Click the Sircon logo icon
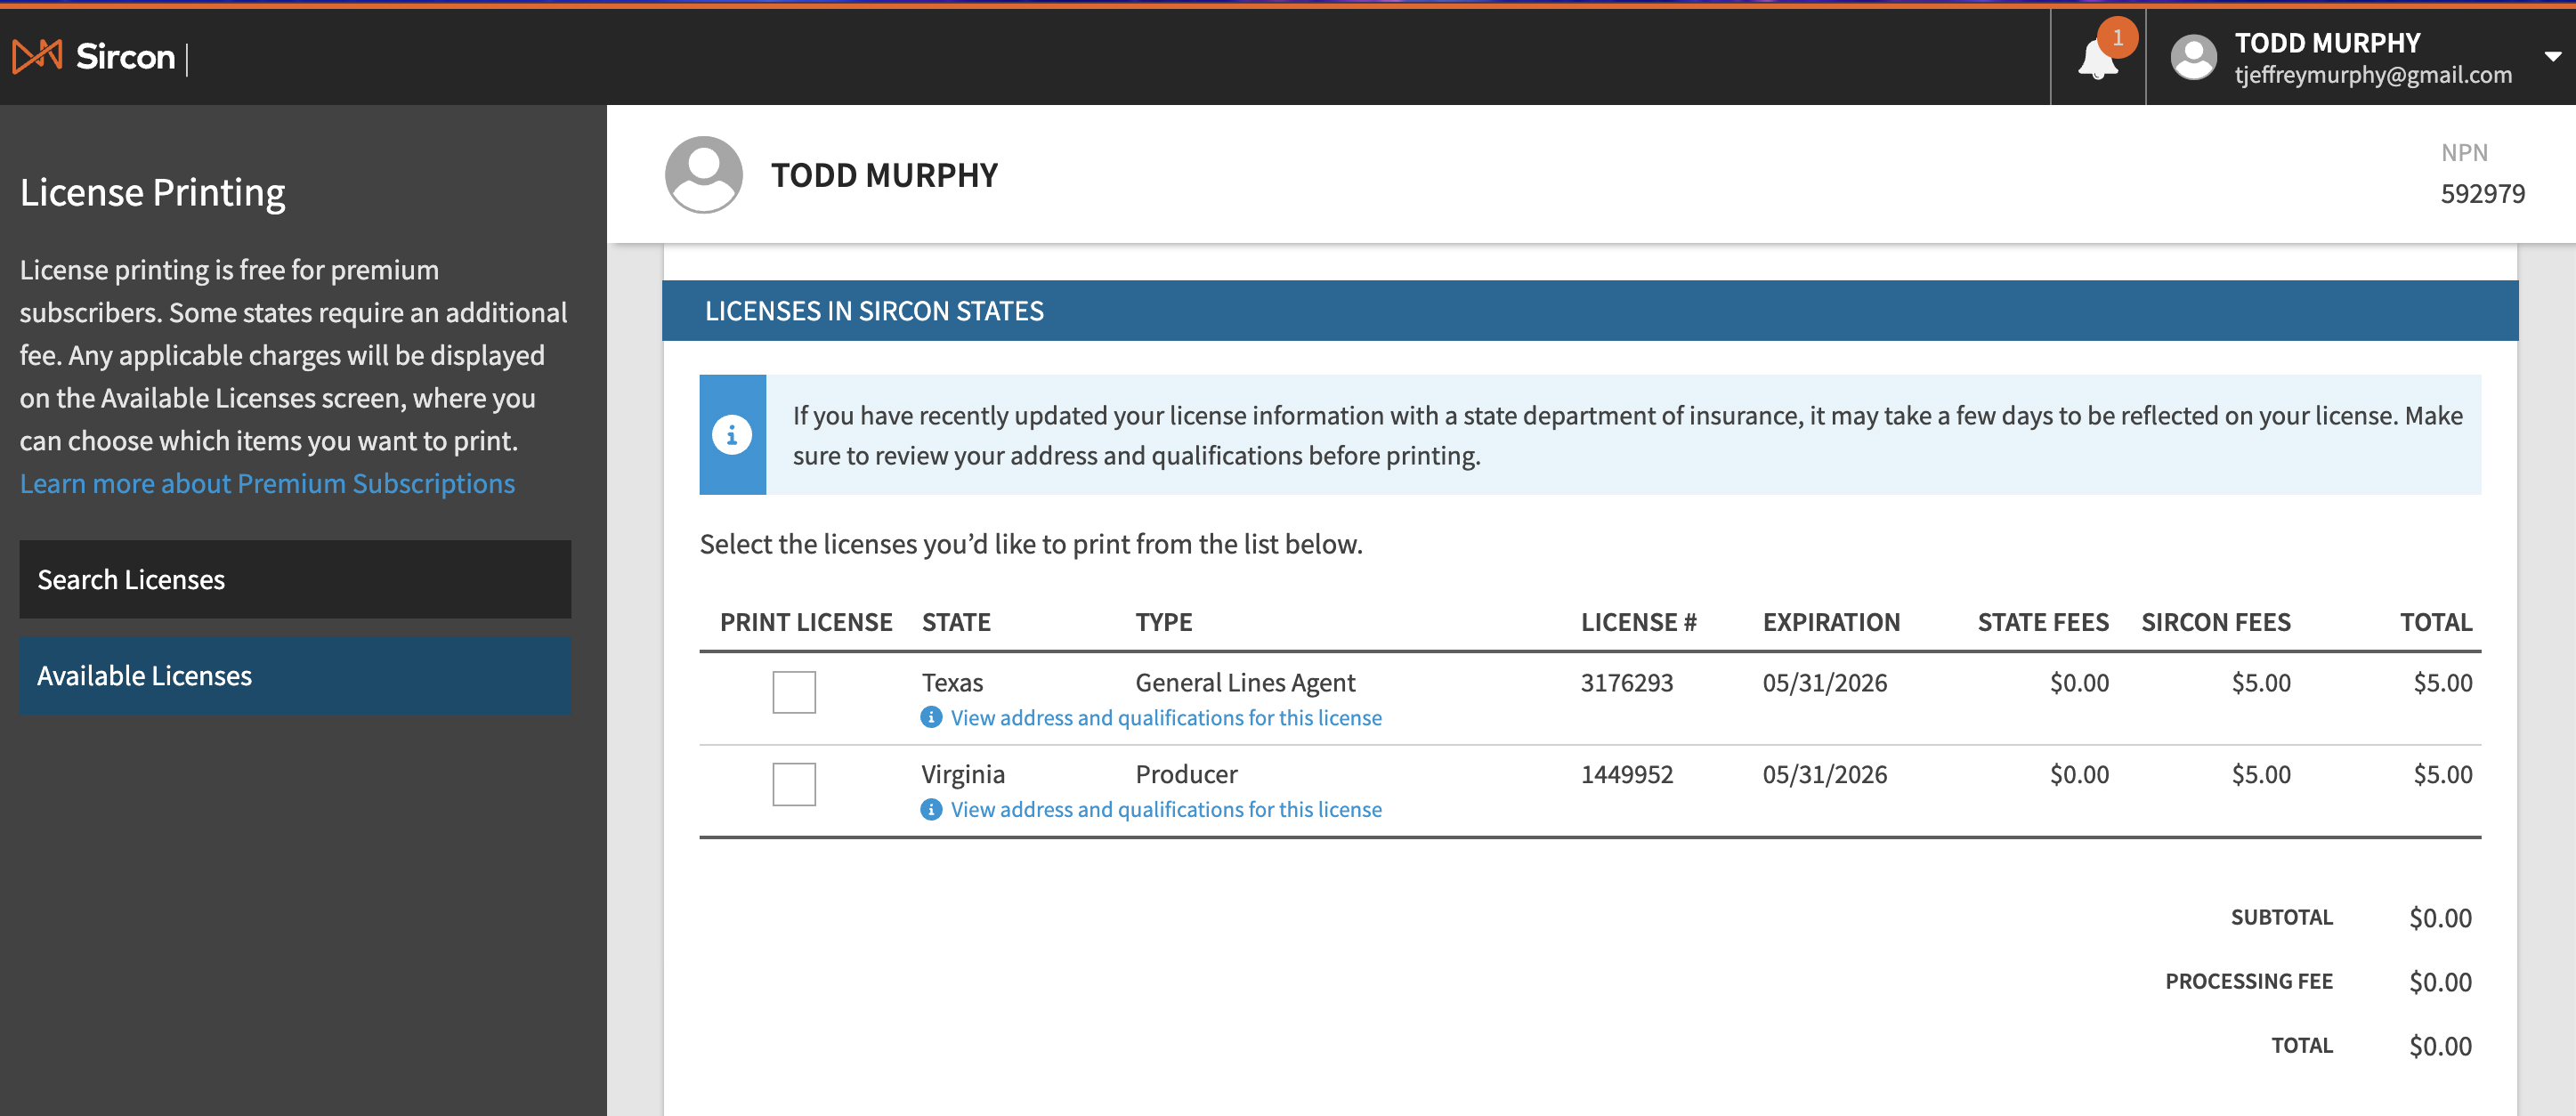 [x=37, y=57]
